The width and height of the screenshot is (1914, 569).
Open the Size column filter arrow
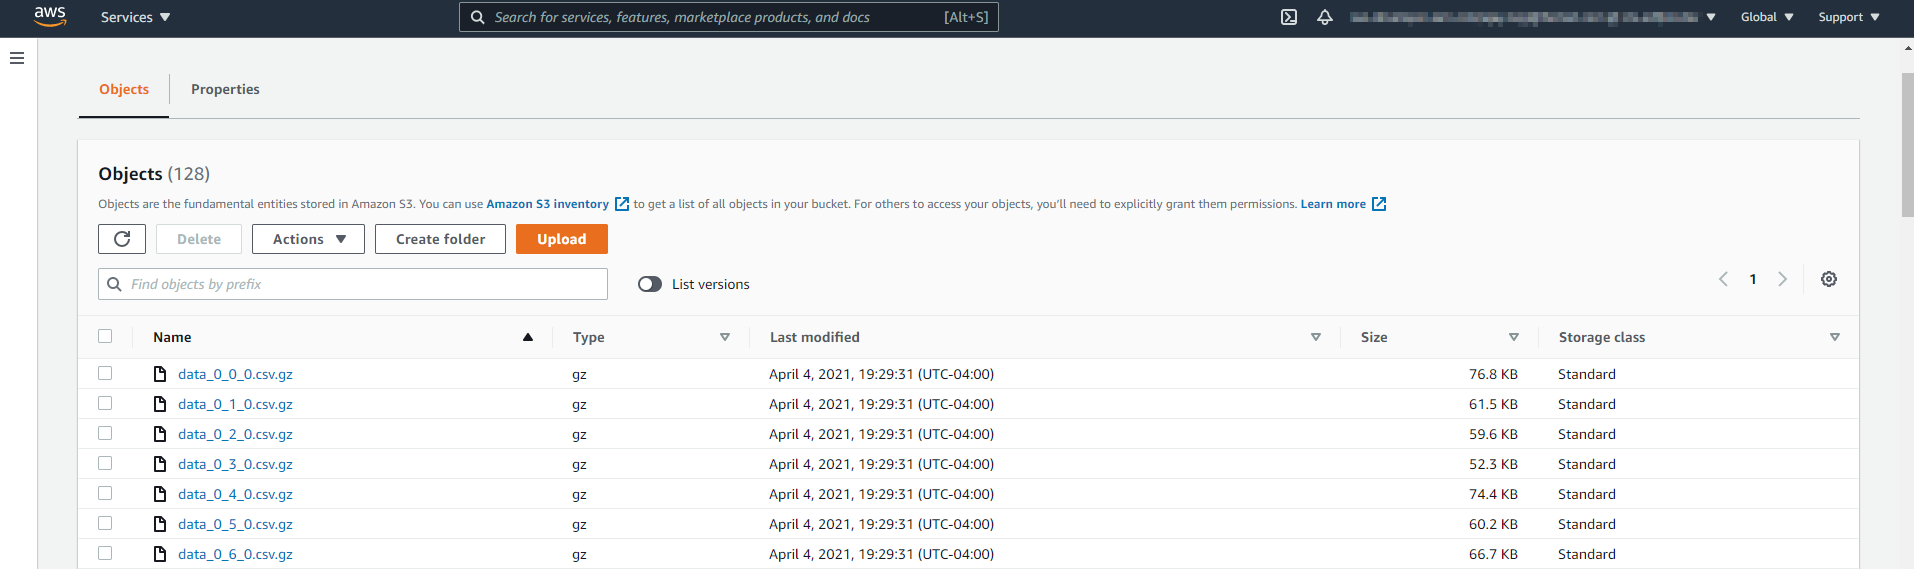pos(1514,337)
